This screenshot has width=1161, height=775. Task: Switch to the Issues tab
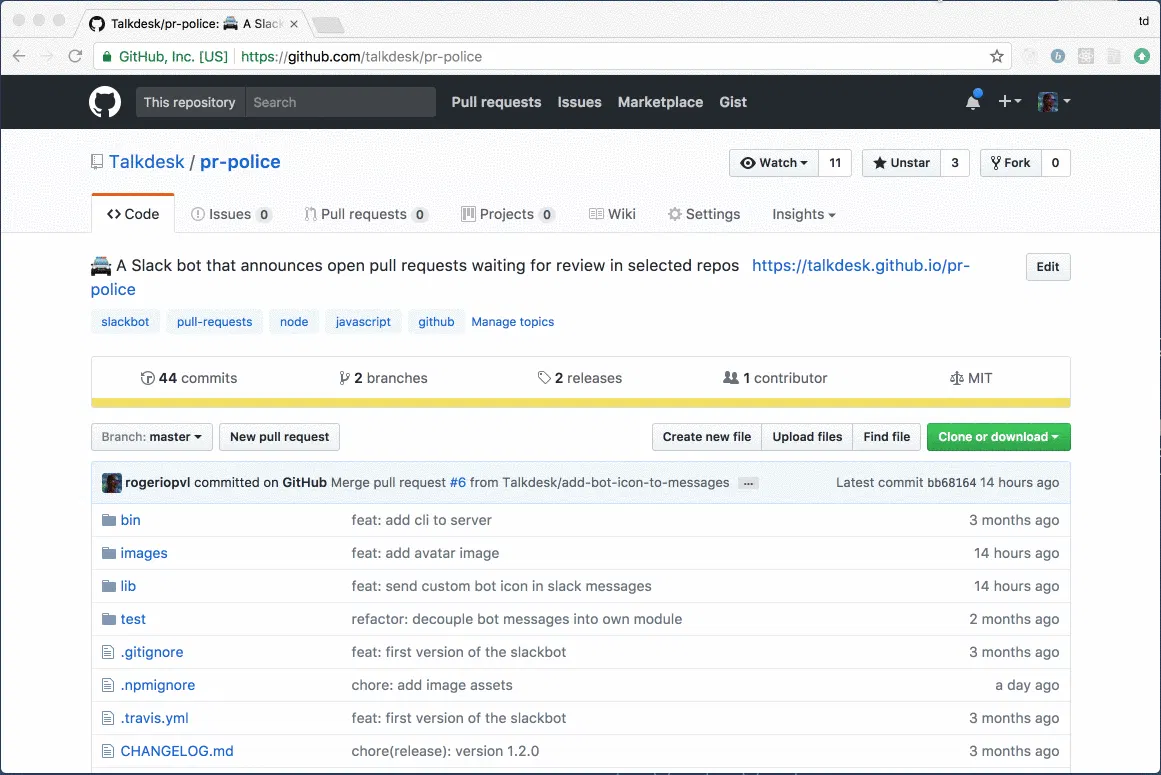[x=231, y=214]
